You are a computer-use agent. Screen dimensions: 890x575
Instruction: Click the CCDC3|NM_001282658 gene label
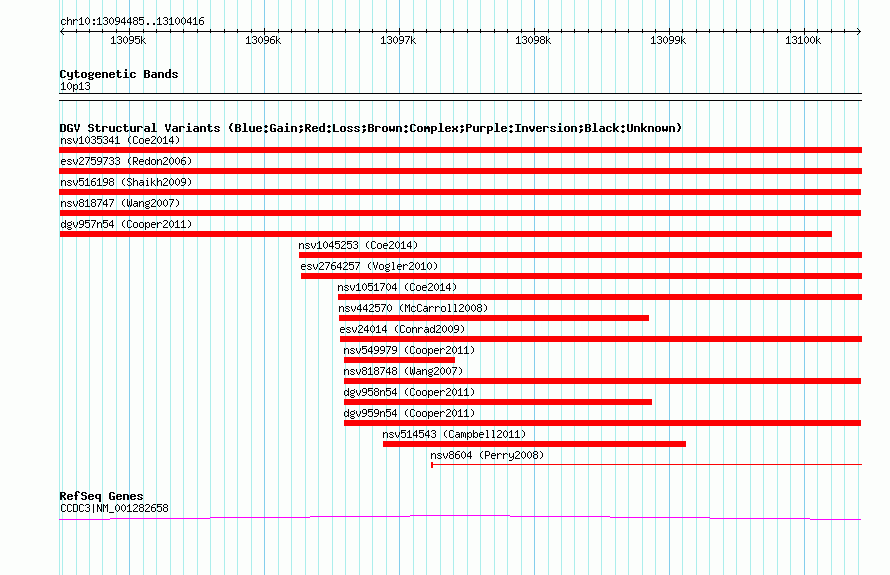pyautogui.click(x=114, y=508)
